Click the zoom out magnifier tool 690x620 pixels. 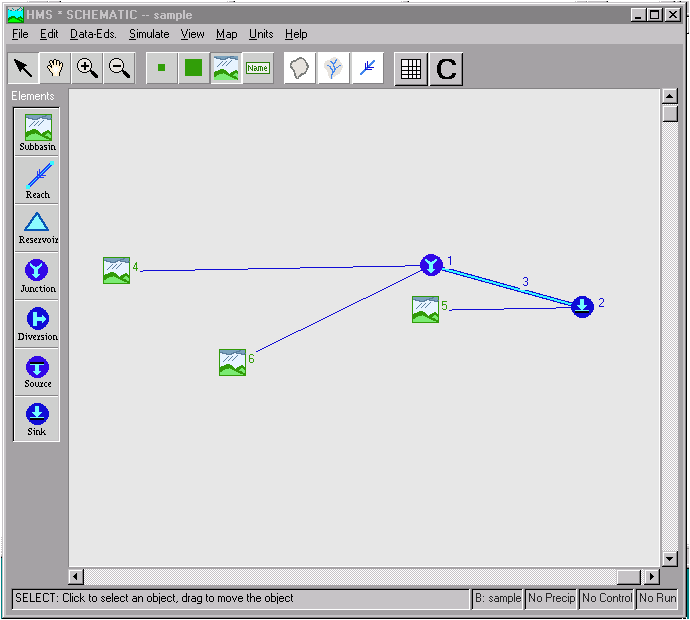(119, 68)
